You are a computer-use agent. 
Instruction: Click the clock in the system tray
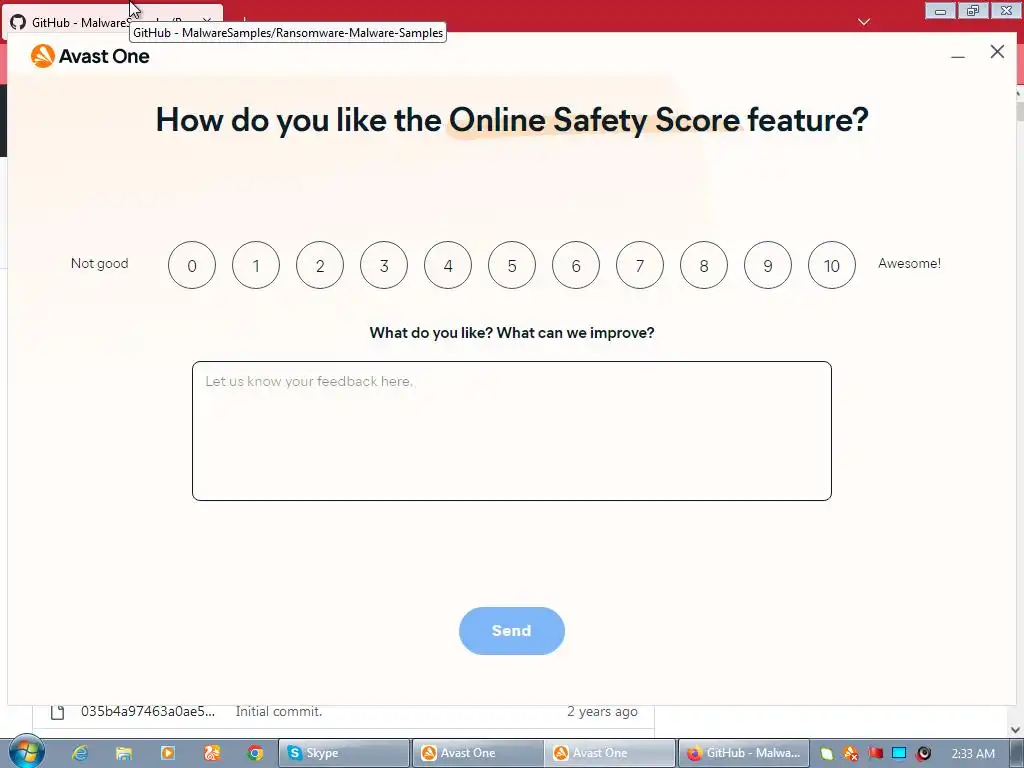[973, 753]
